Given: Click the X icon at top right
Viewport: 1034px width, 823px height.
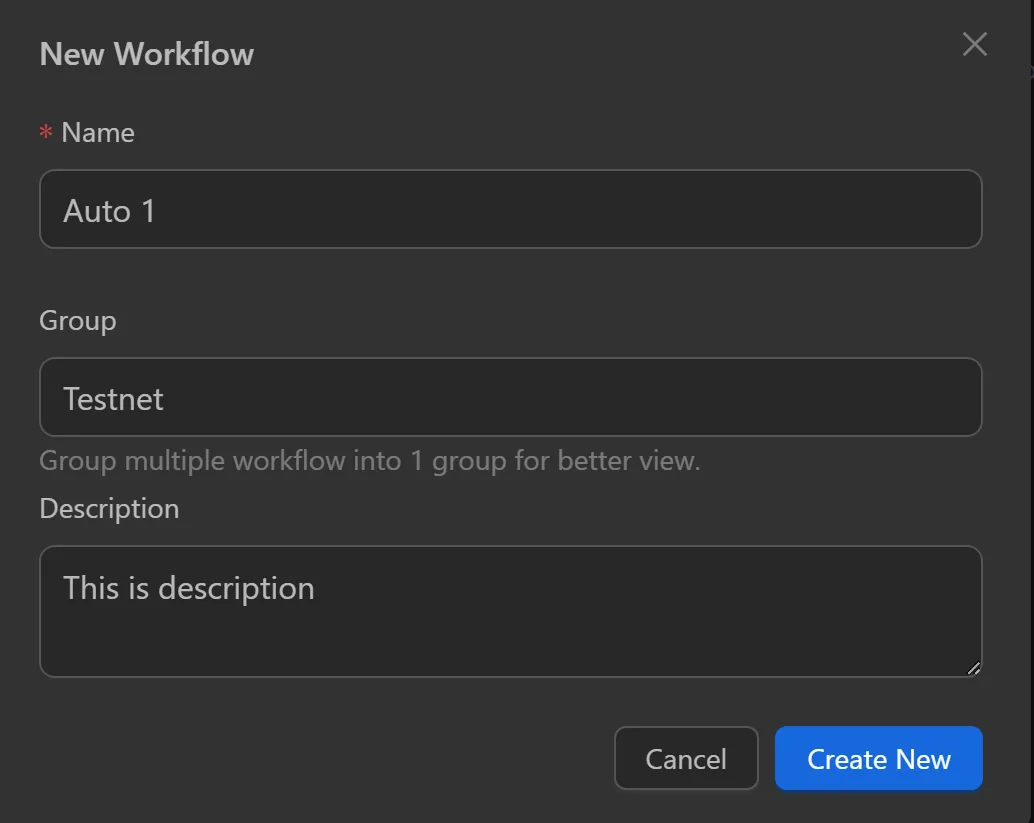Looking at the screenshot, I should (x=974, y=44).
